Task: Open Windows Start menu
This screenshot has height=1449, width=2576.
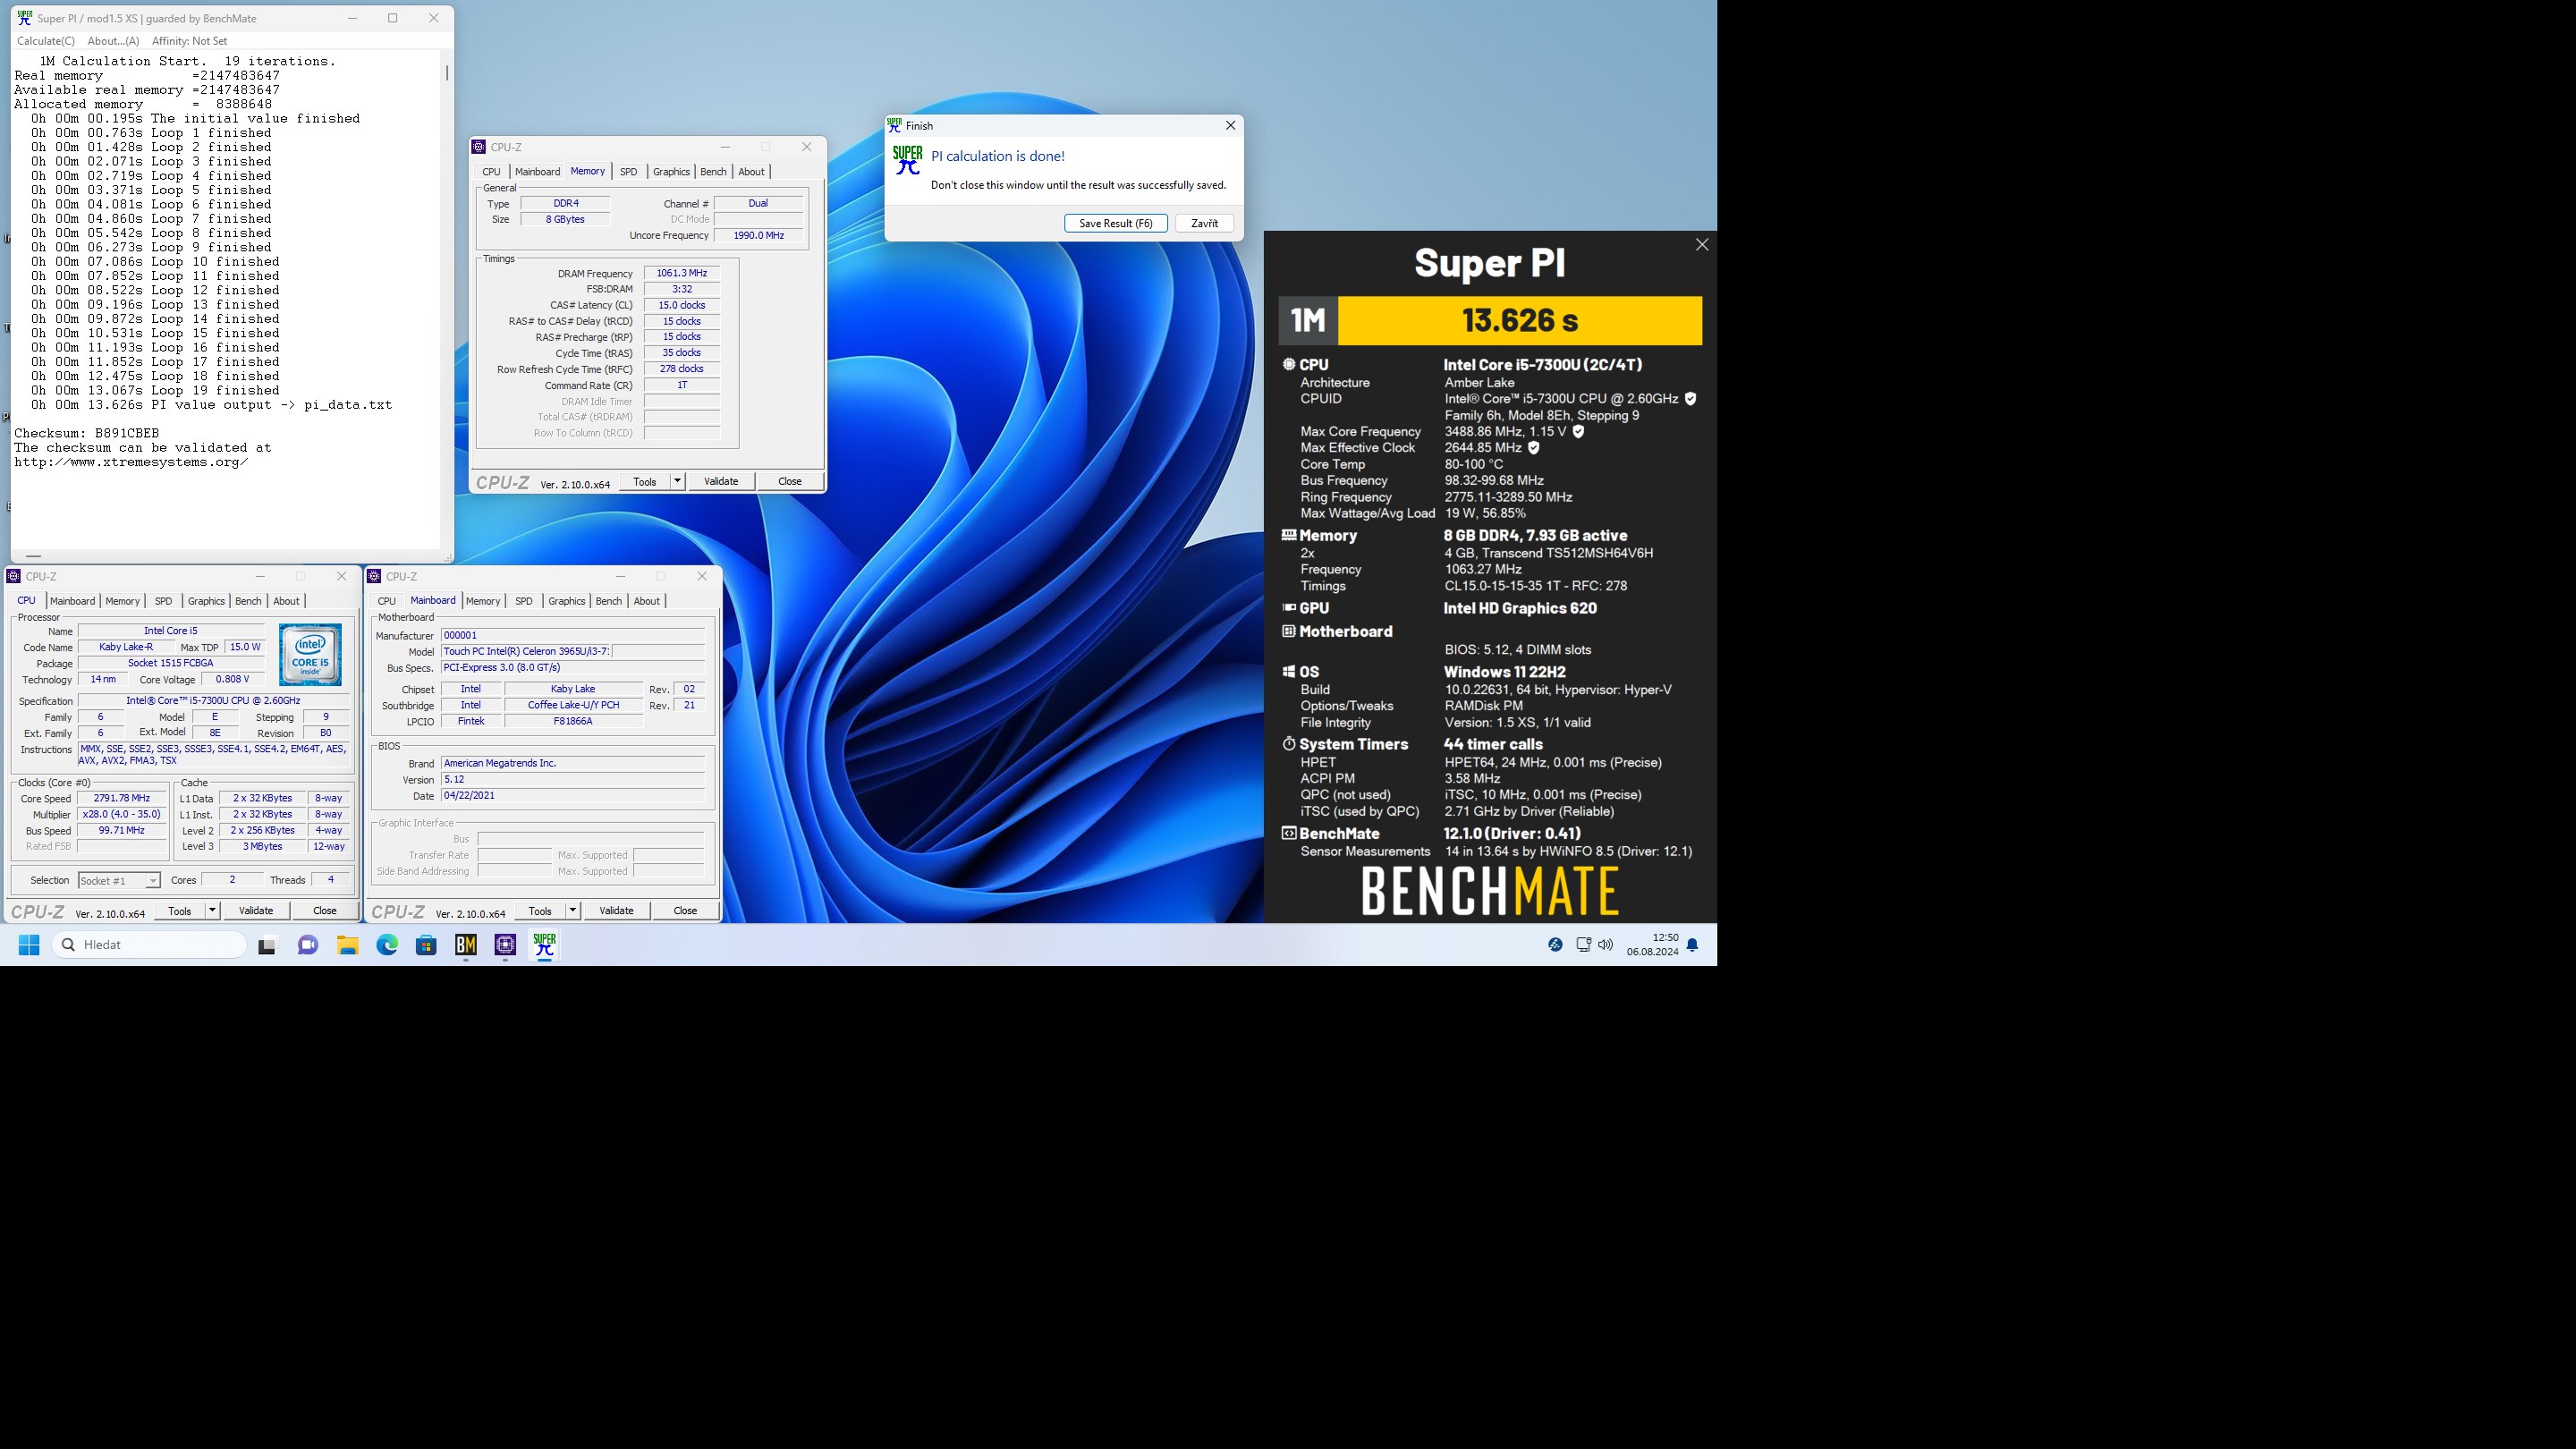Action: click(x=29, y=945)
